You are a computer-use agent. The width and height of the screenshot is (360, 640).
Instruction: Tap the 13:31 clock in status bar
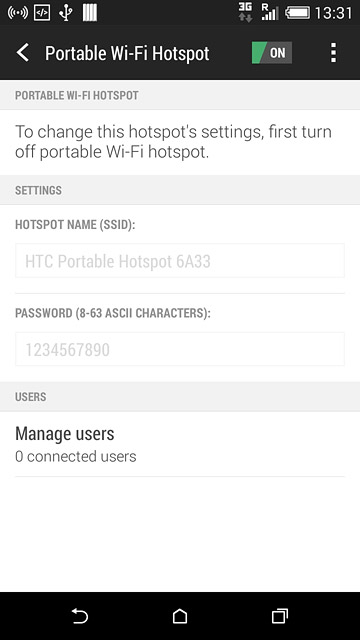333,13
